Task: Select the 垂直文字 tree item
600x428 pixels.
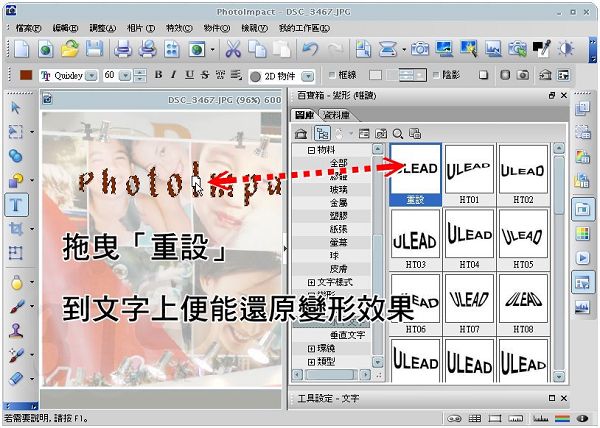Action: point(347,335)
